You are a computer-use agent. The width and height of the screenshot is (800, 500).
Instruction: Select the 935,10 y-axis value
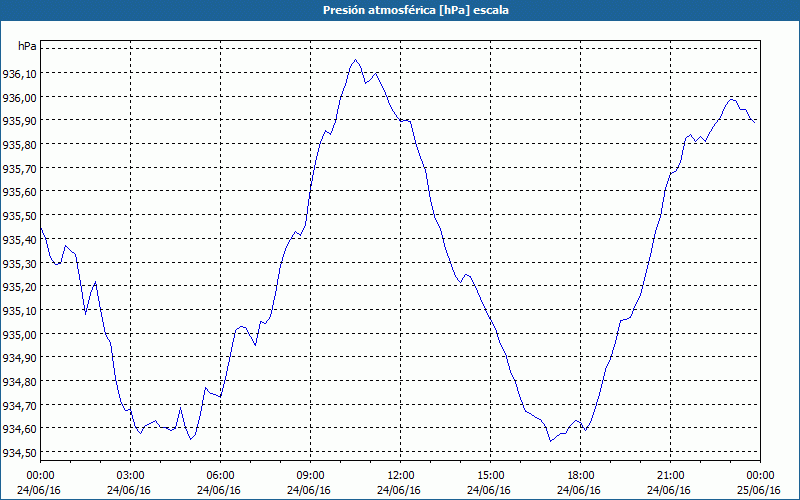(19, 311)
